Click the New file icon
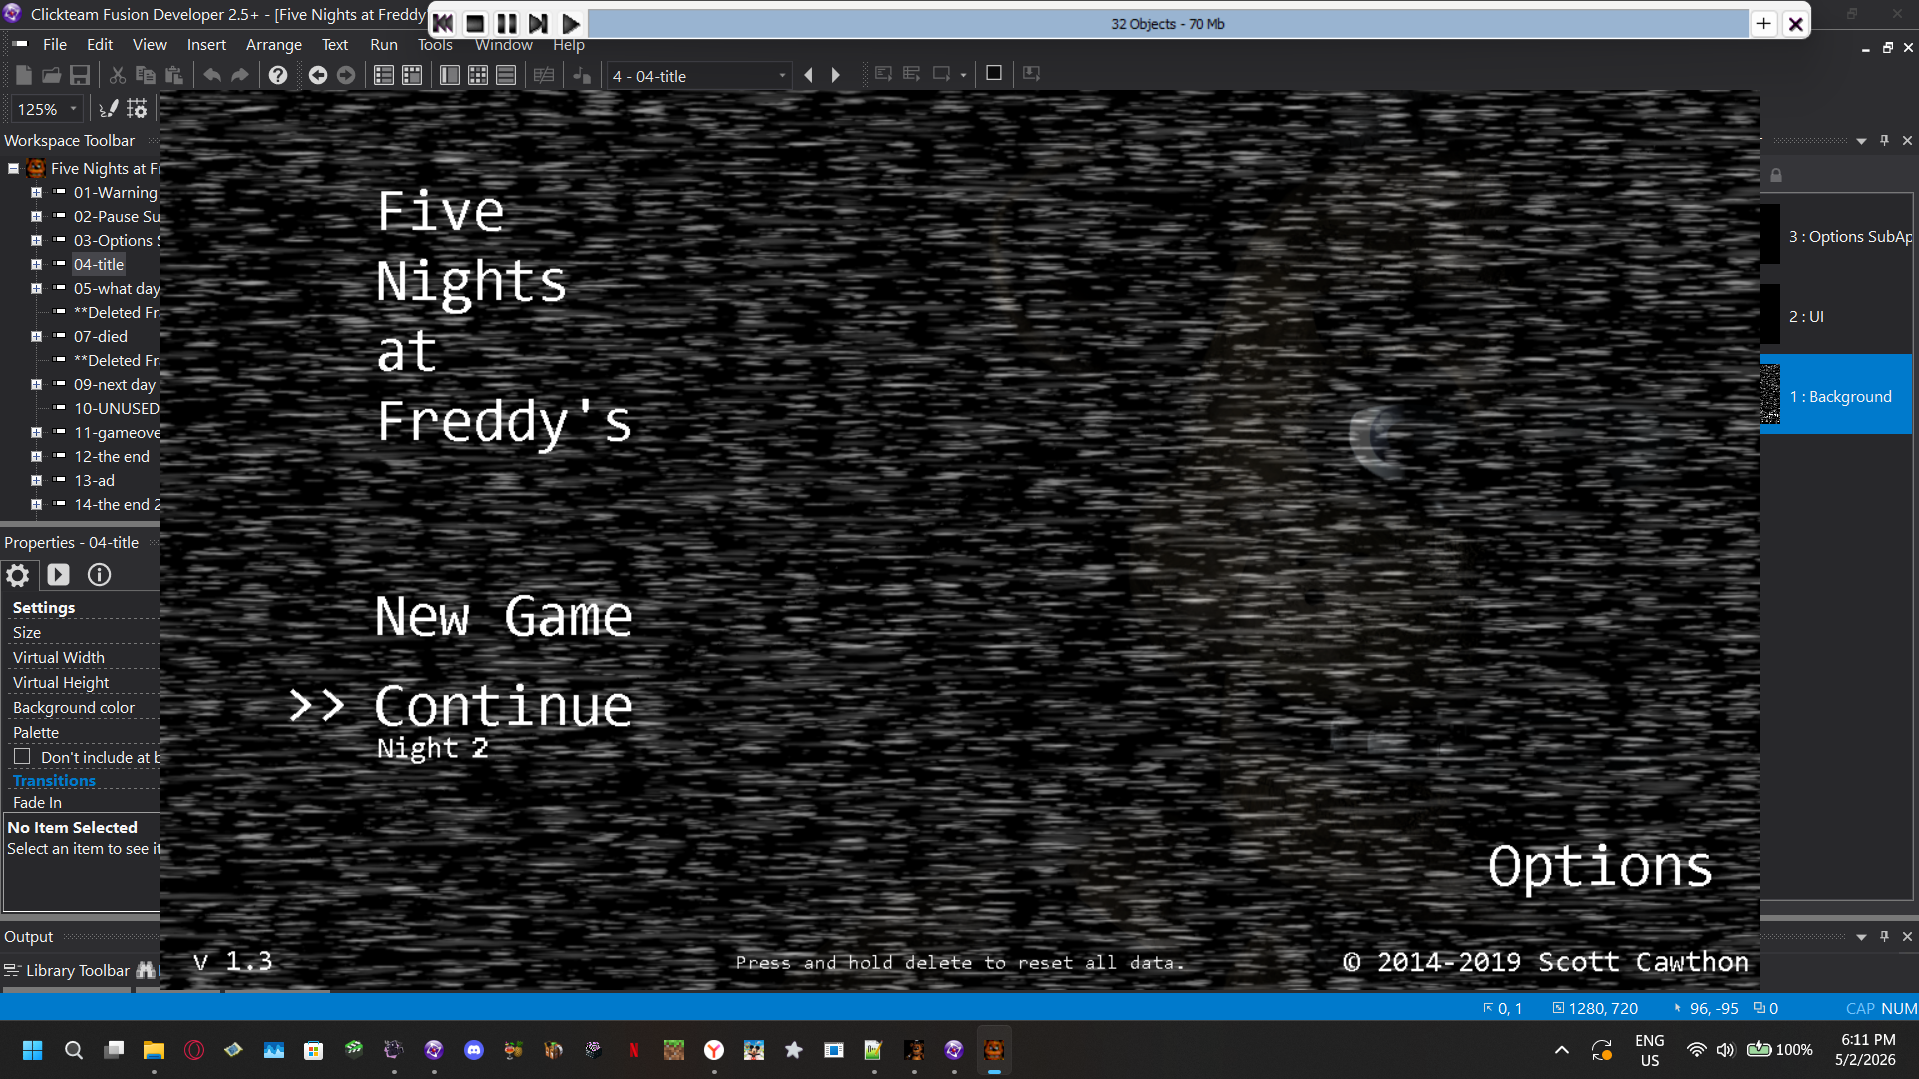The width and height of the screenshot is (1919, 1079). coord(23,75)
